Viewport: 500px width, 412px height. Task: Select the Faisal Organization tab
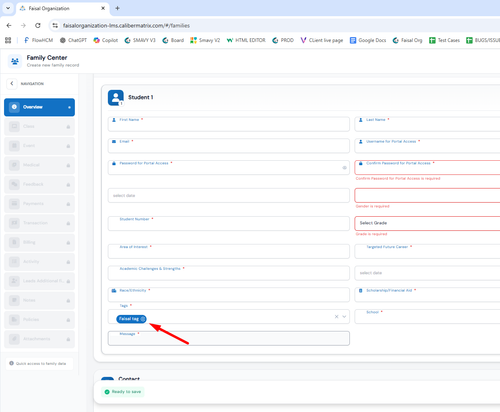[62, 8]
